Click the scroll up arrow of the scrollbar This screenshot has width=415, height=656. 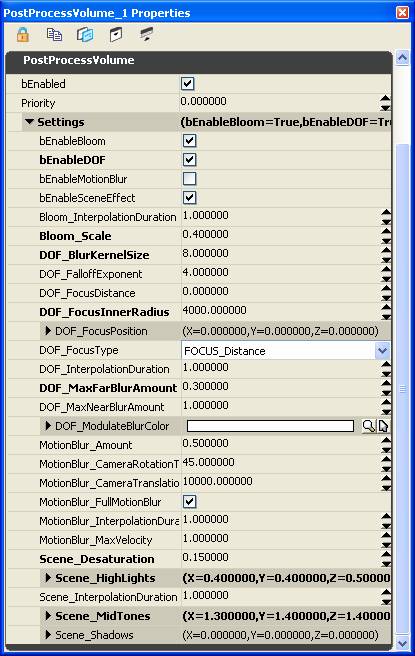(402, 58)
